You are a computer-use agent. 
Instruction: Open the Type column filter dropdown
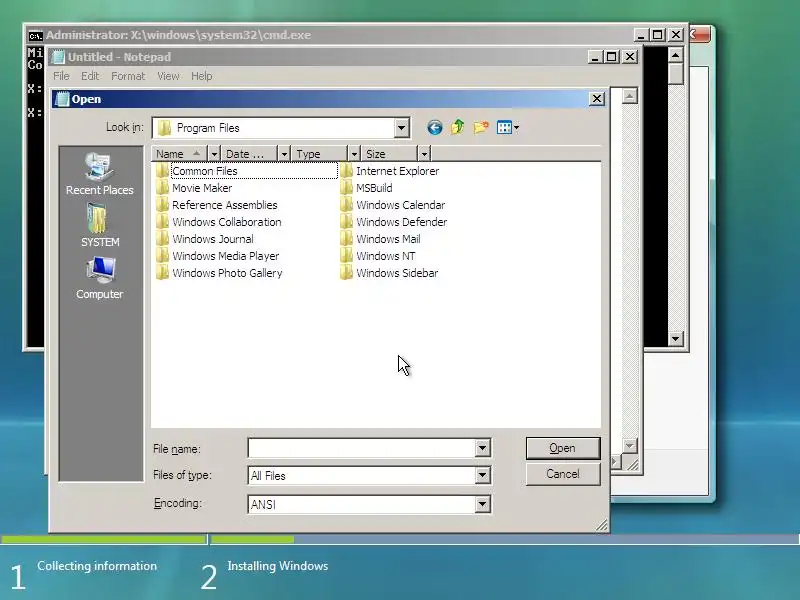(x=354, y=154)
